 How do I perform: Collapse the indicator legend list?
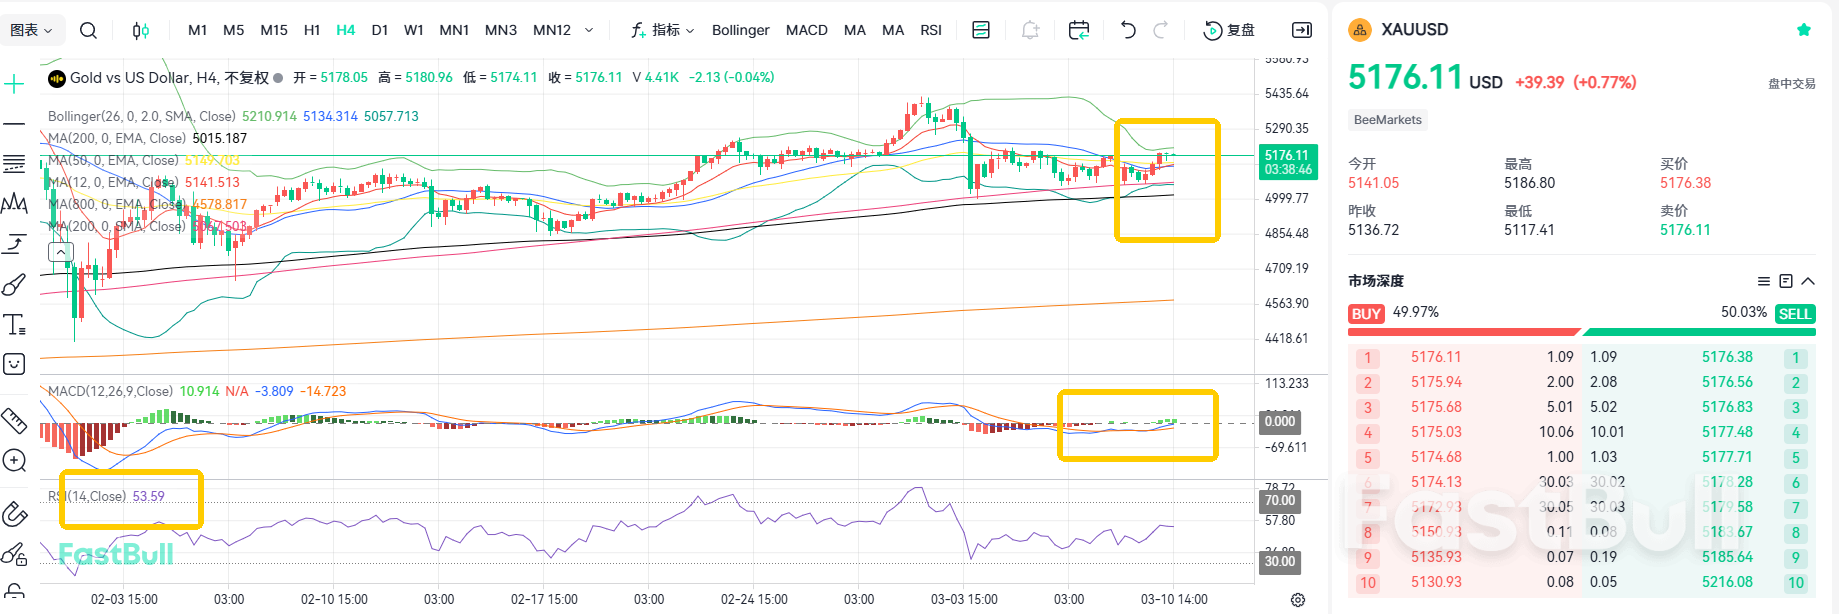click(x=61, y=253)
